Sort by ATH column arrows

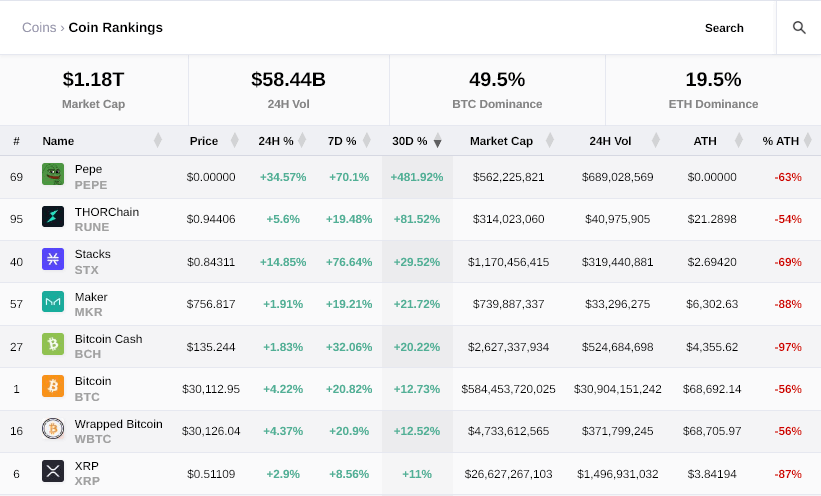pos(739,140)
